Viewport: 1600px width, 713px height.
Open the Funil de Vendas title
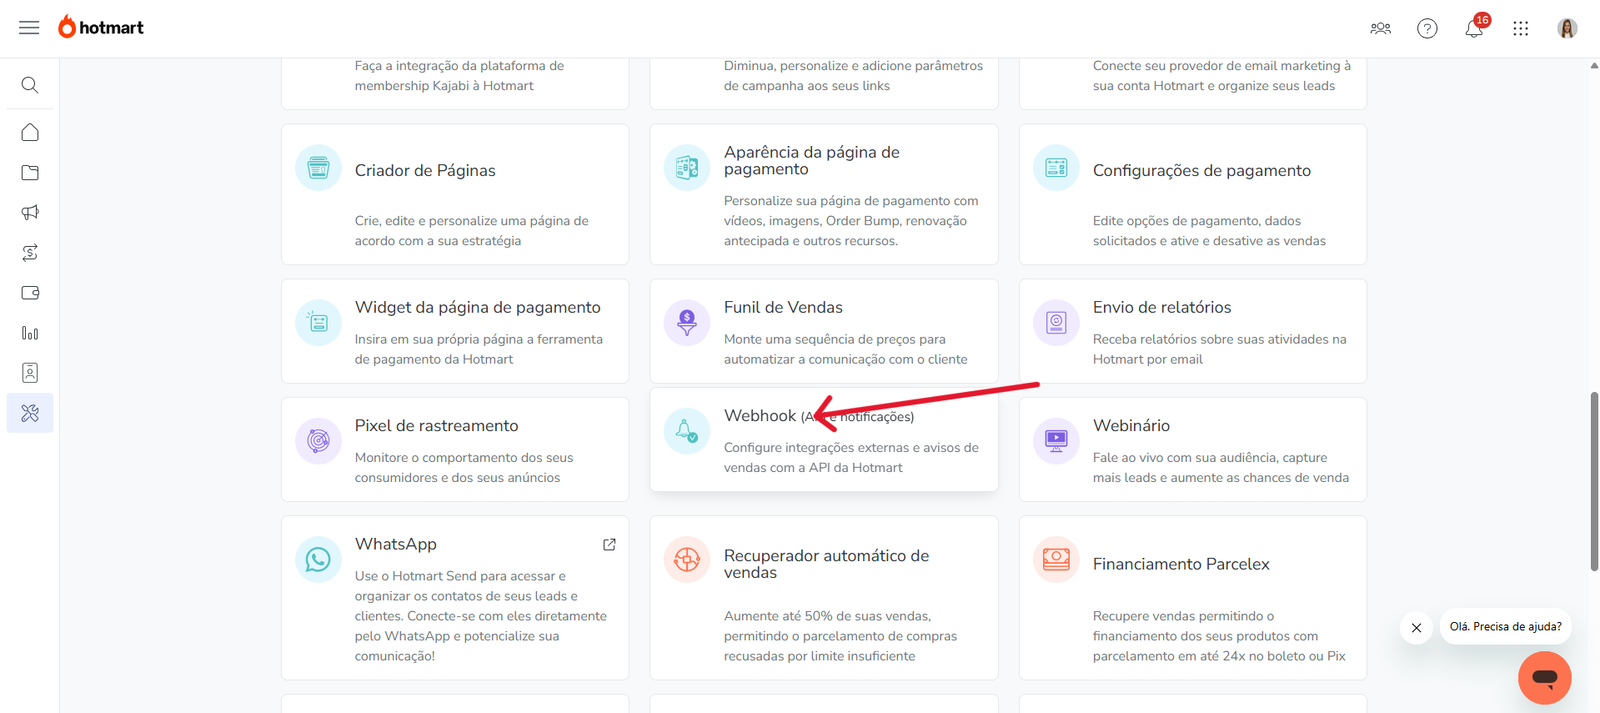[783, 308]
